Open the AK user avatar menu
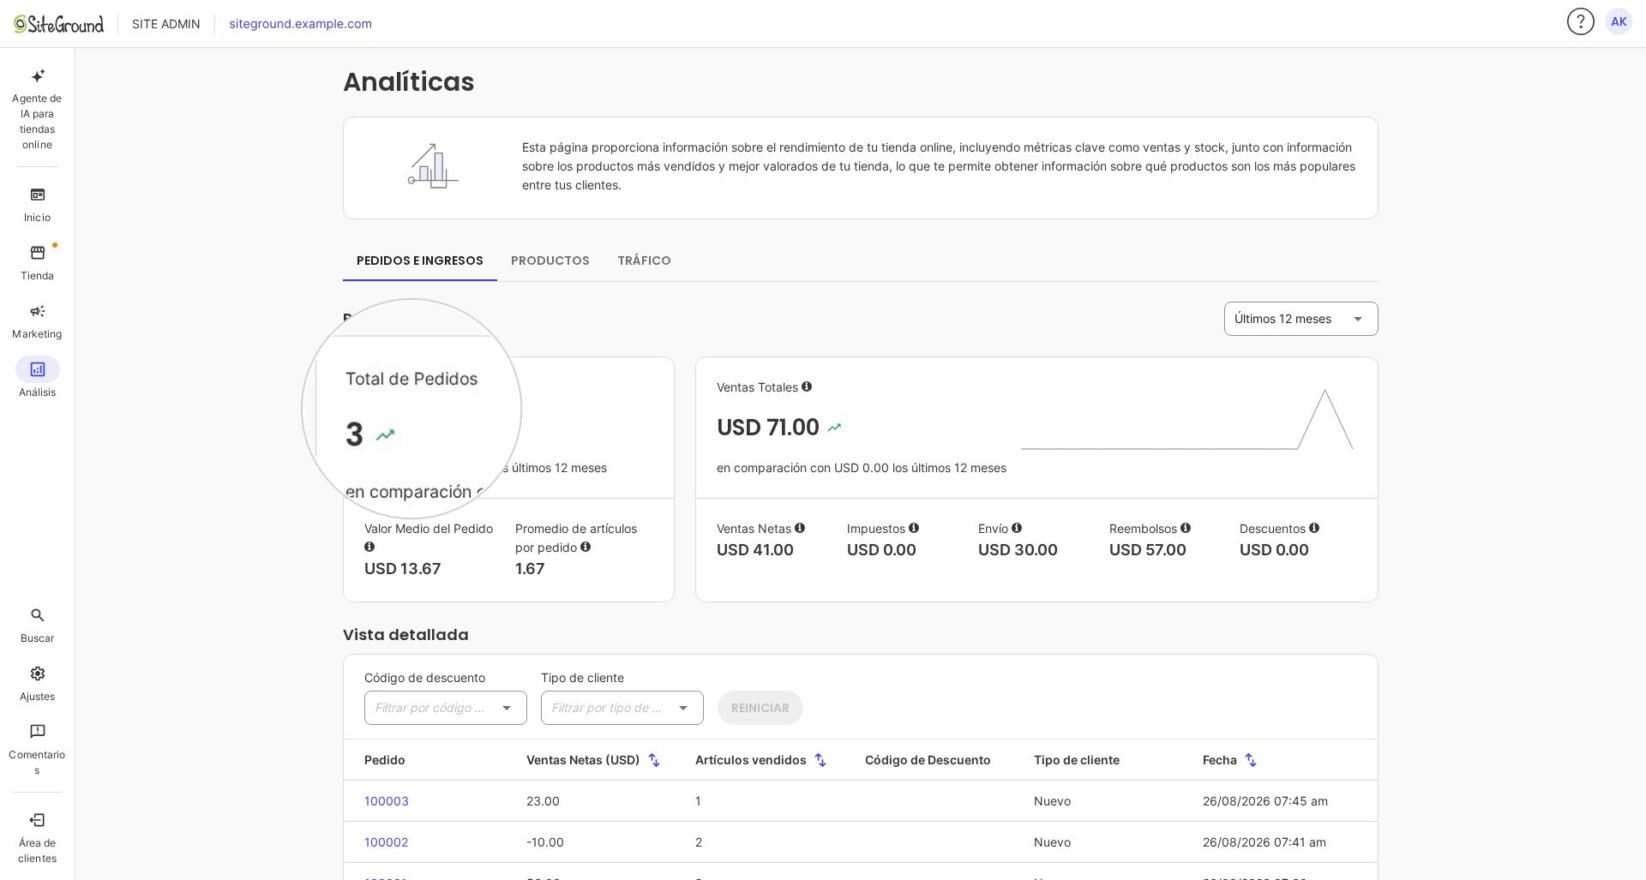The image size is (1646, 880). point(1618,22)
